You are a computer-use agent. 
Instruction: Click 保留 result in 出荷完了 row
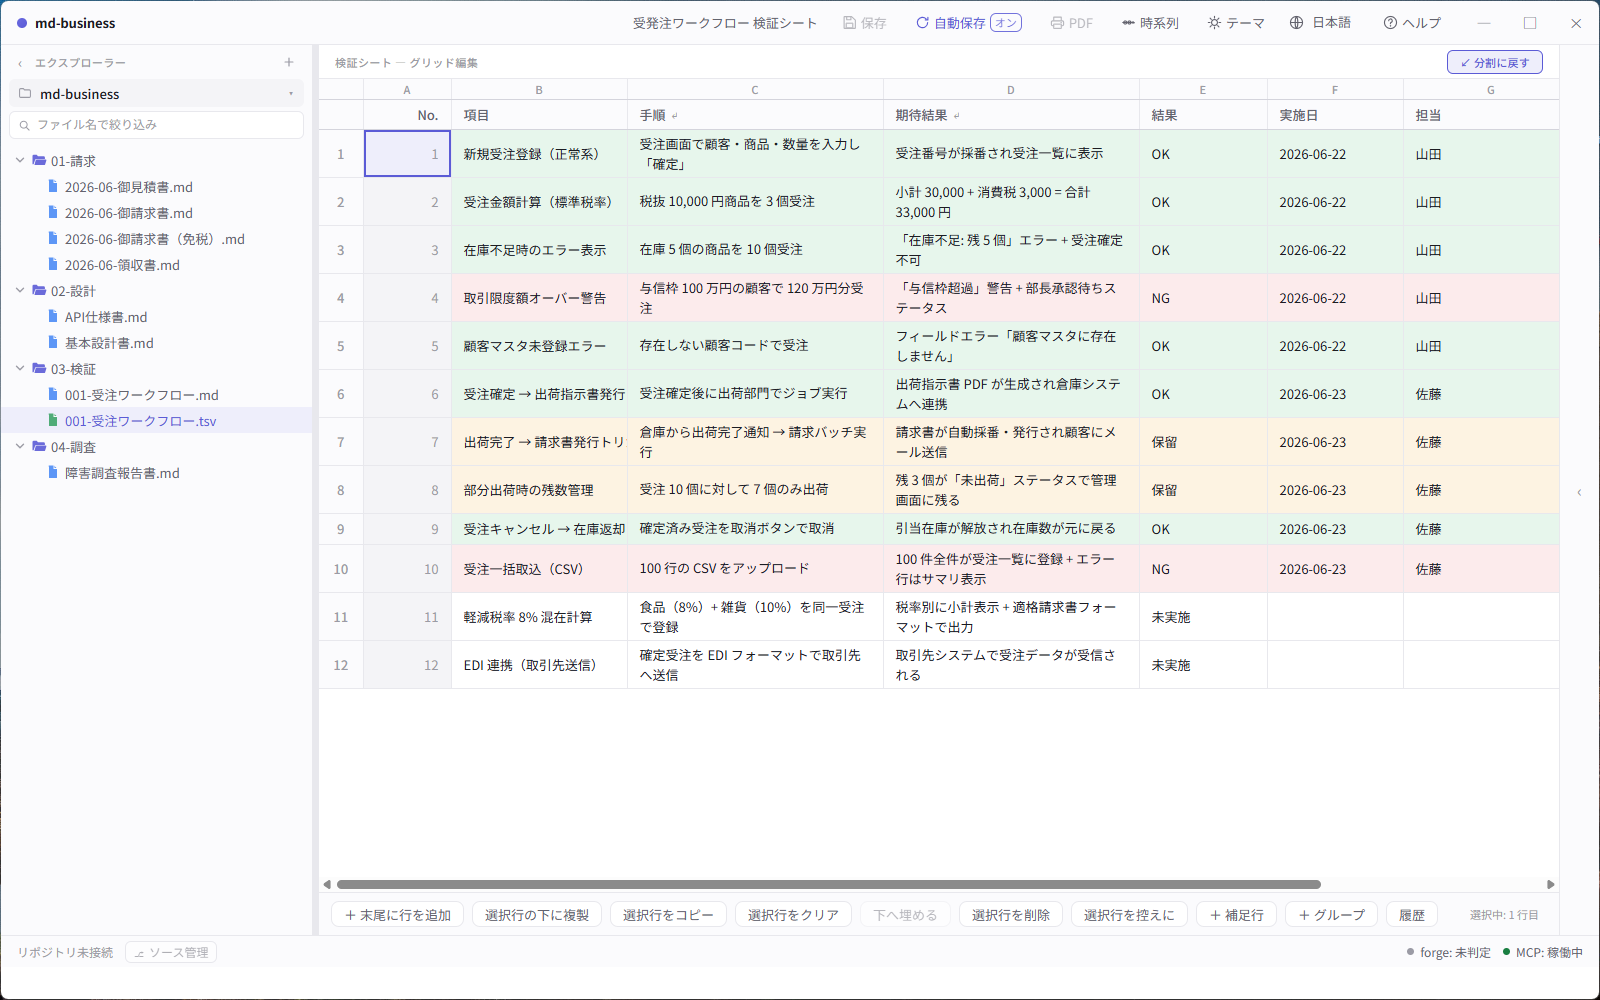point(1203,442)
